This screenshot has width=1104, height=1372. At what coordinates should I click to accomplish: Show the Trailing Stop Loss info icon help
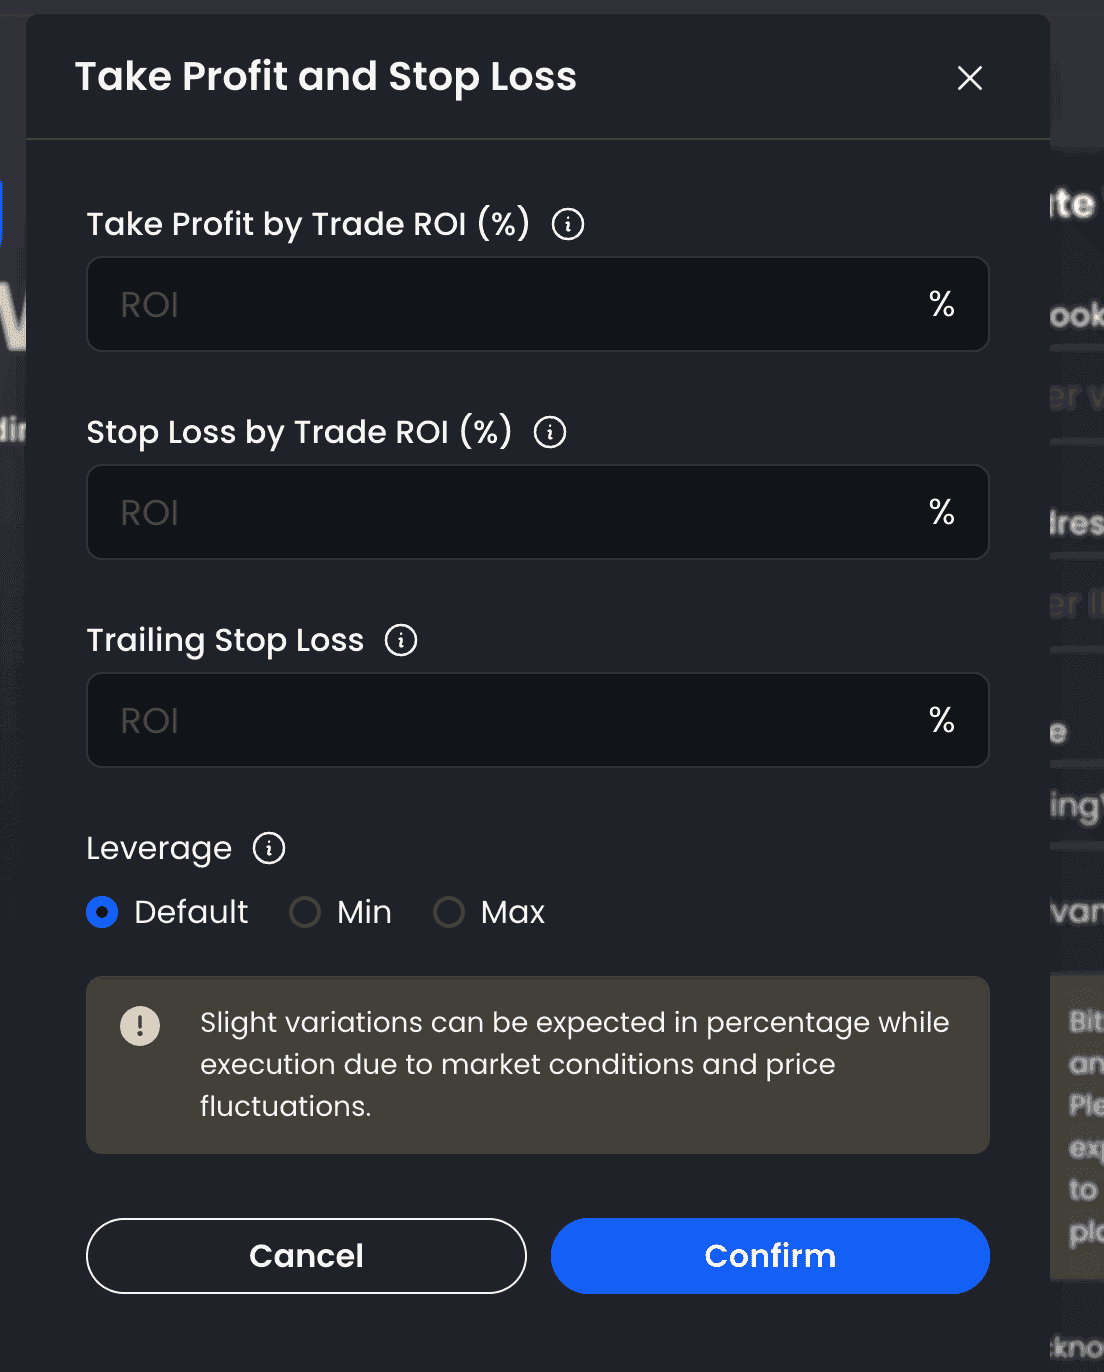coord(401,640)
